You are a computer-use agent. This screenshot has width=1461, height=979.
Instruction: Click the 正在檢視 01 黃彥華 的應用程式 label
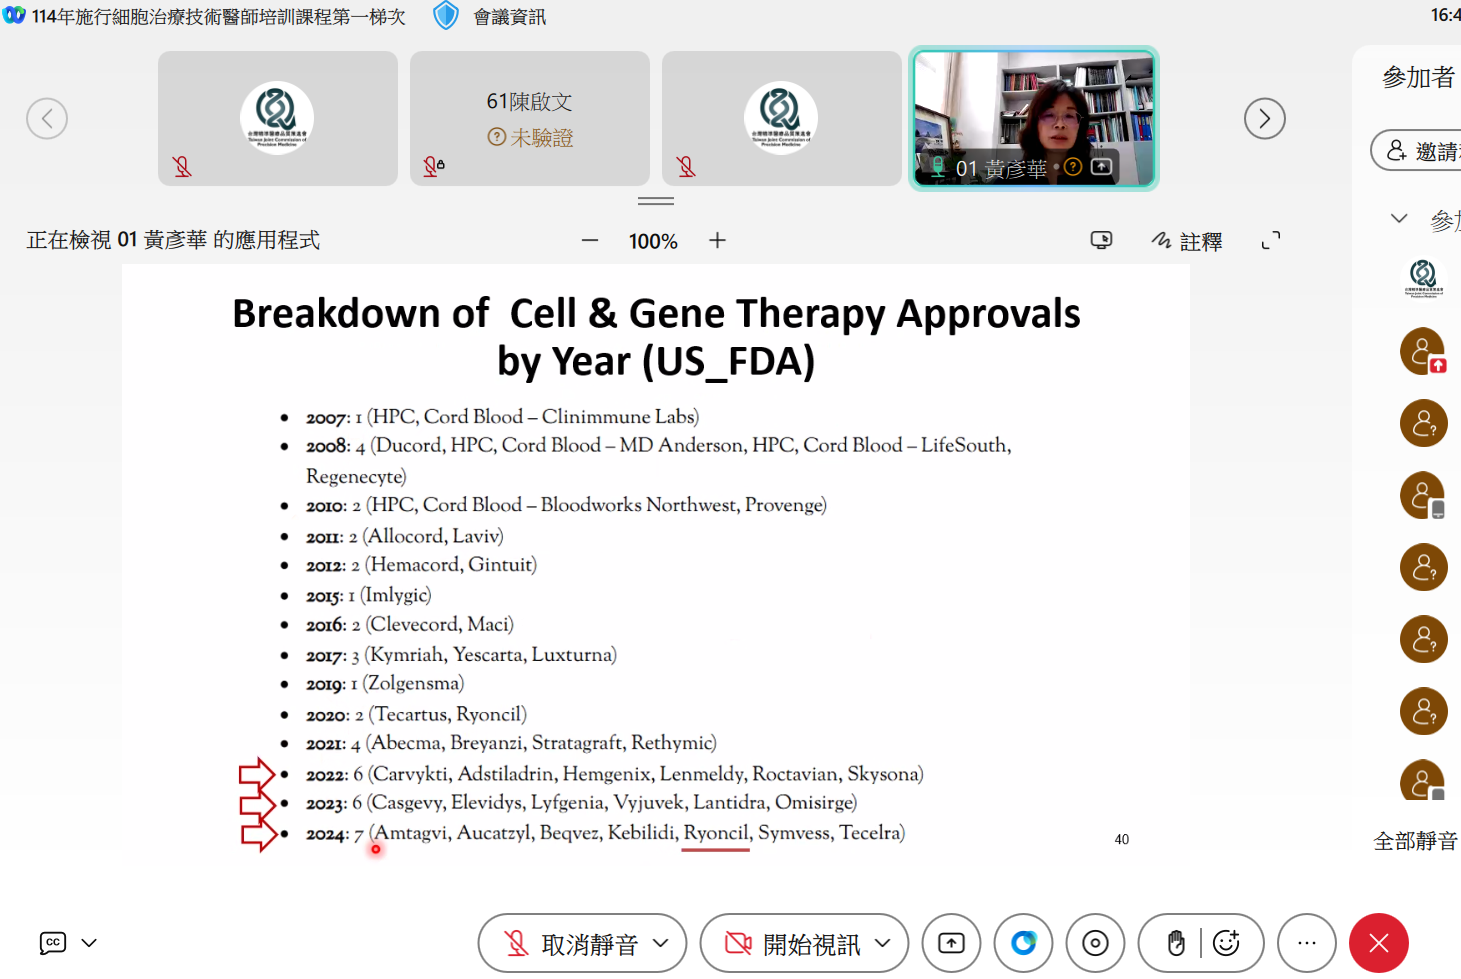click(x=173, y=240)
